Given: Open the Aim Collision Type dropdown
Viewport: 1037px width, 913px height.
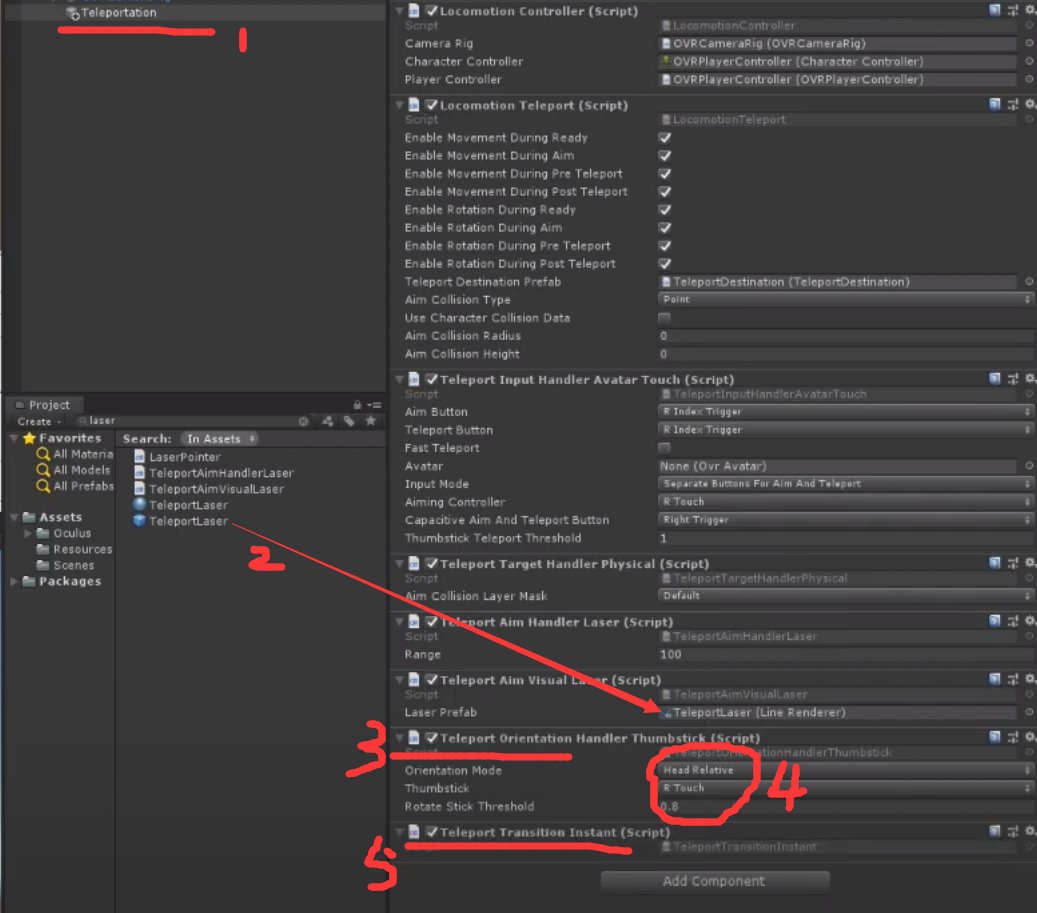Looking at the screenshot, I should 845,299.
